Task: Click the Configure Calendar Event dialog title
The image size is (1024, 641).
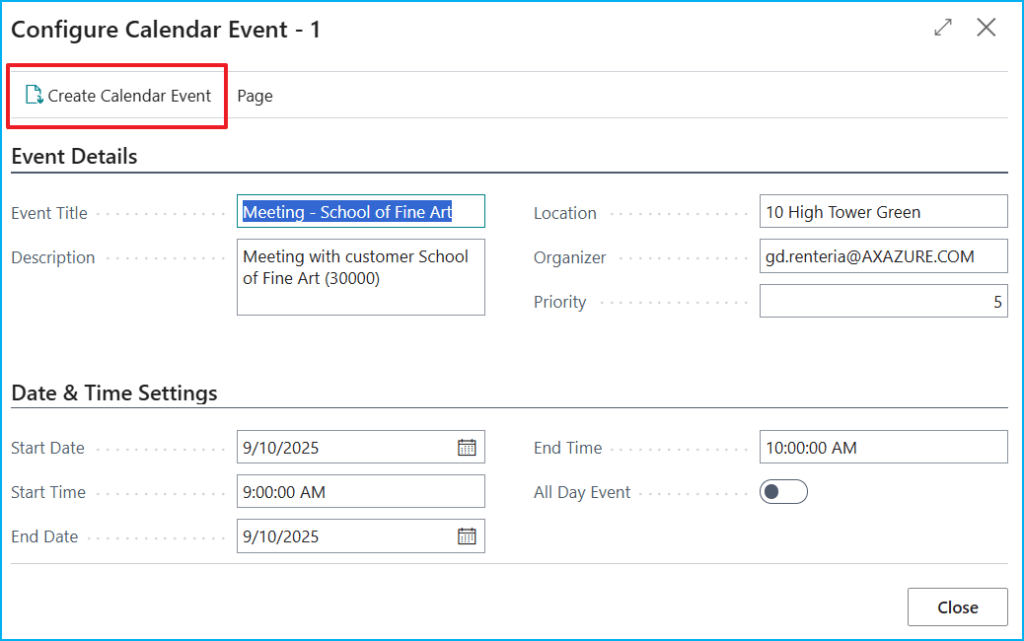Action: coord(166,29)
